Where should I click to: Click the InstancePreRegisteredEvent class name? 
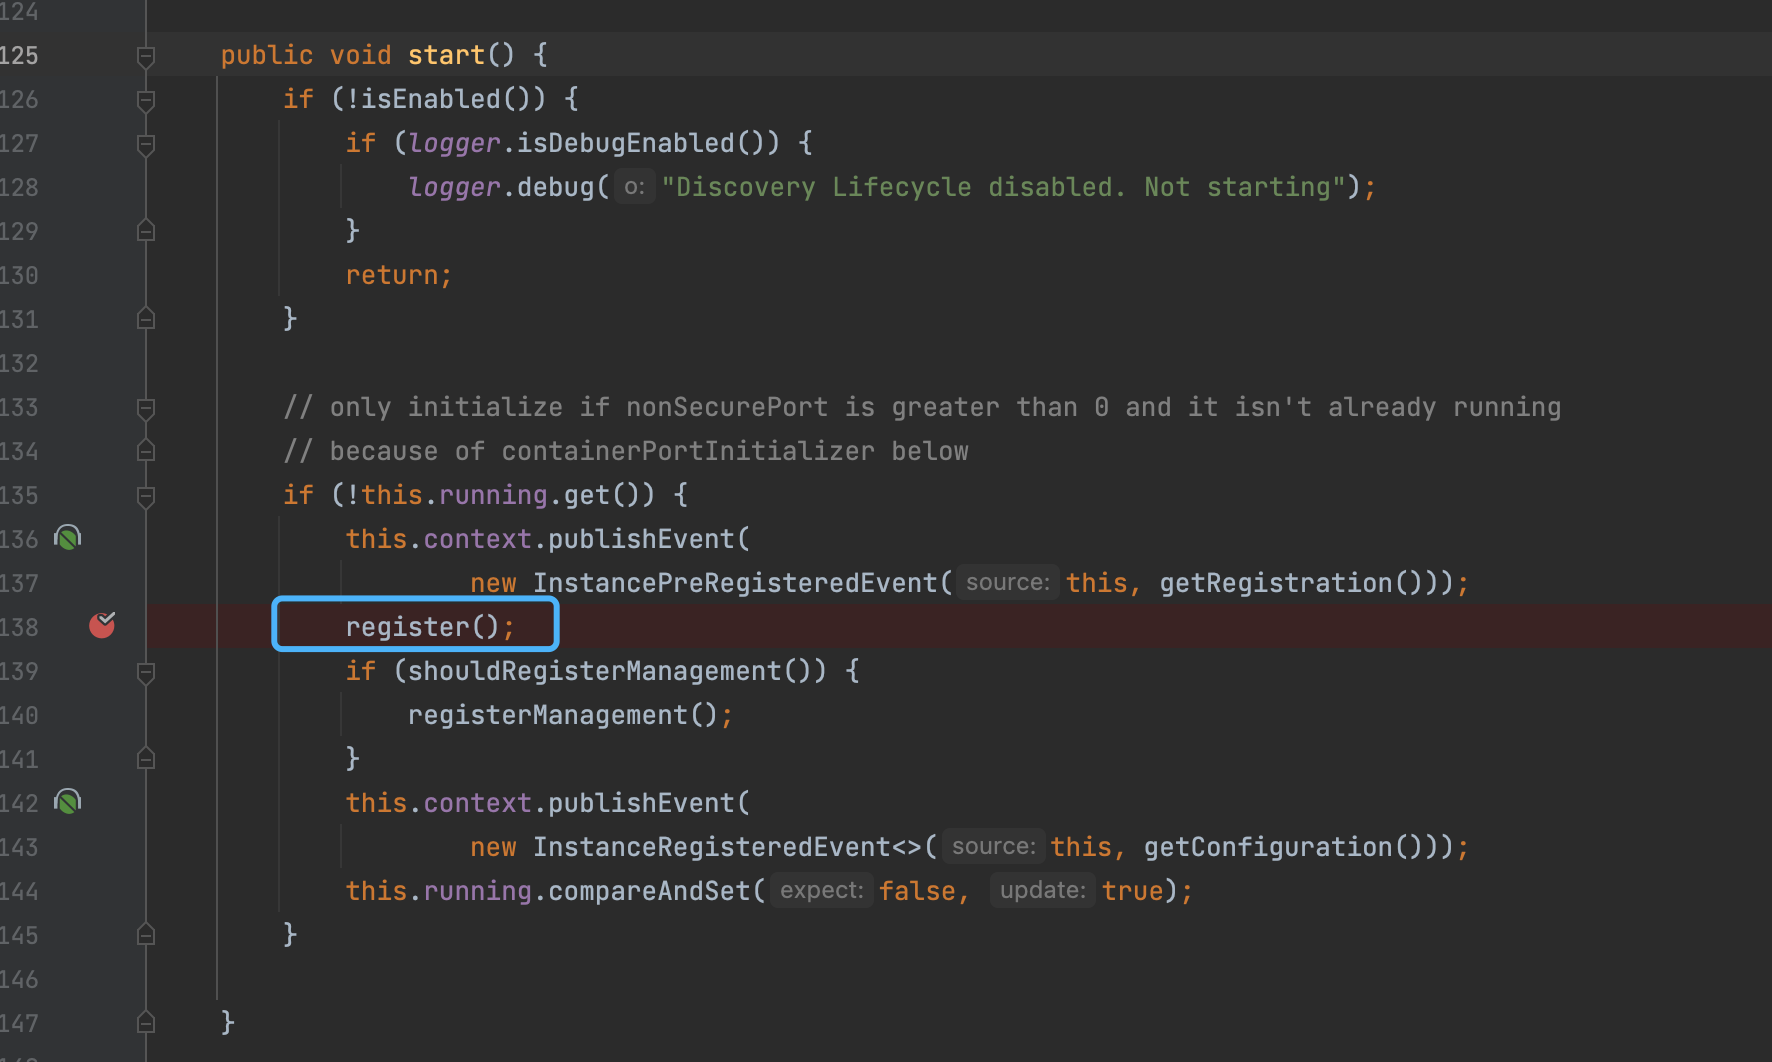[x=735, y=583]
